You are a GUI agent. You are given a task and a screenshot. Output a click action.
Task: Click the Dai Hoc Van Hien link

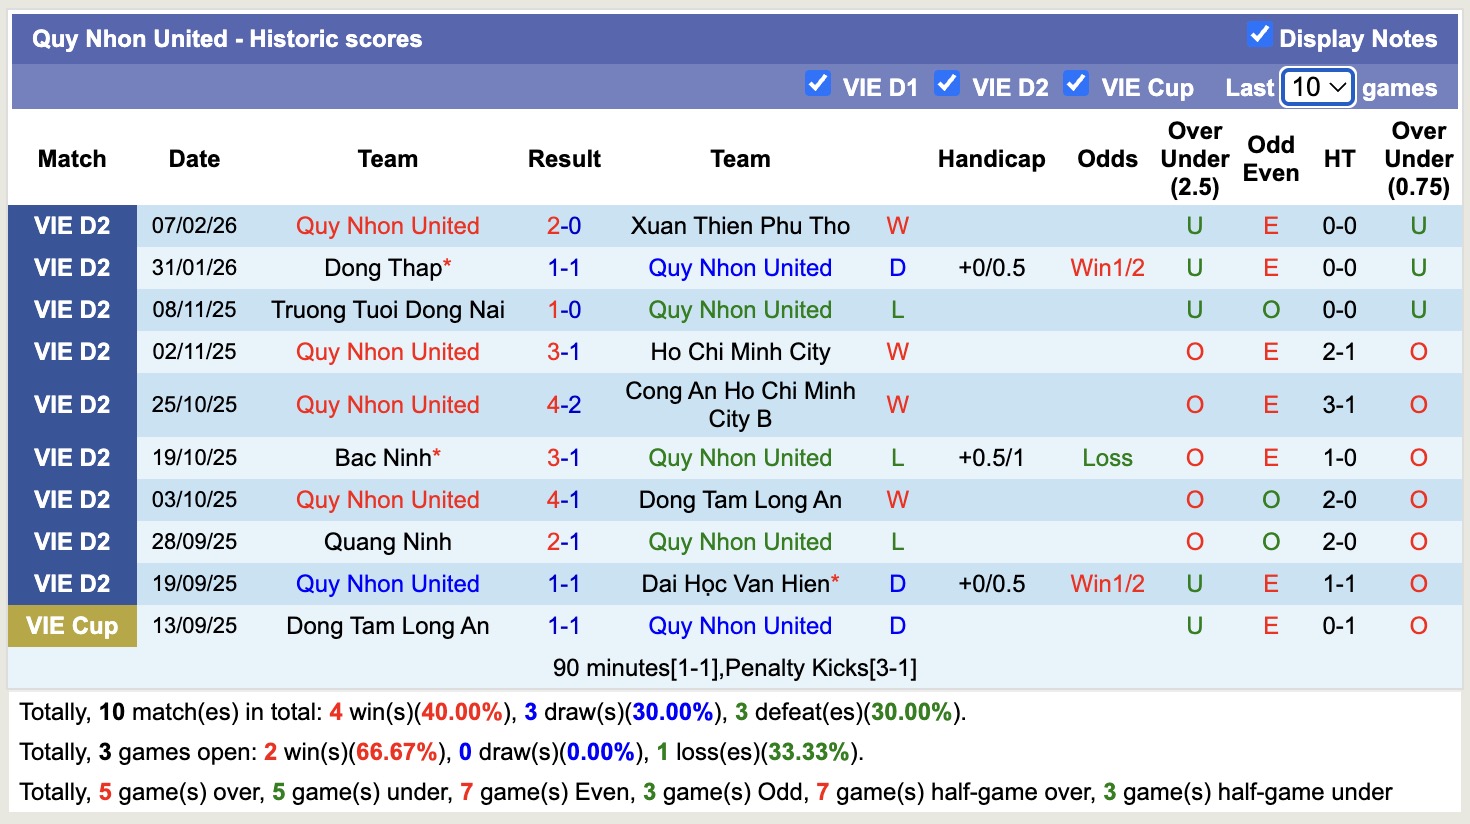pyautogui.click(x=733, y=583)
